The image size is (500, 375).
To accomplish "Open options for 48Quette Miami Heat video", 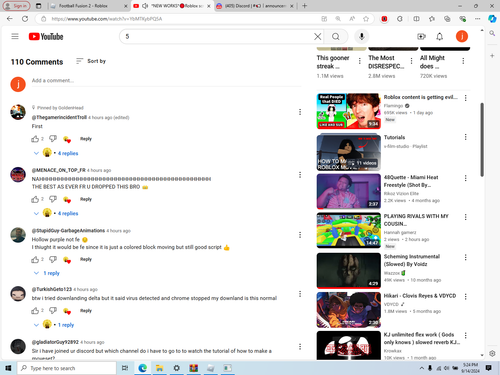I will 466,178.
